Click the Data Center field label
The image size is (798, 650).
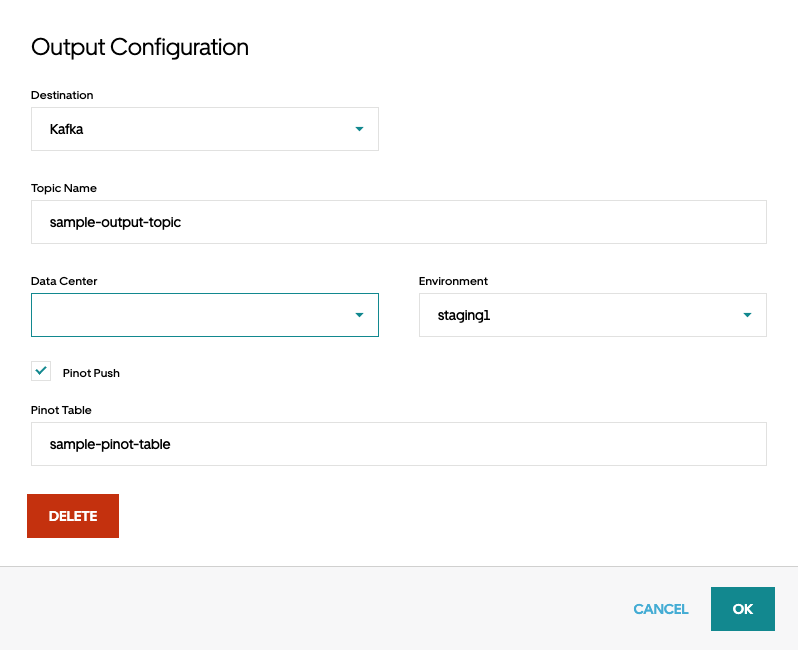tap(64, 281)
